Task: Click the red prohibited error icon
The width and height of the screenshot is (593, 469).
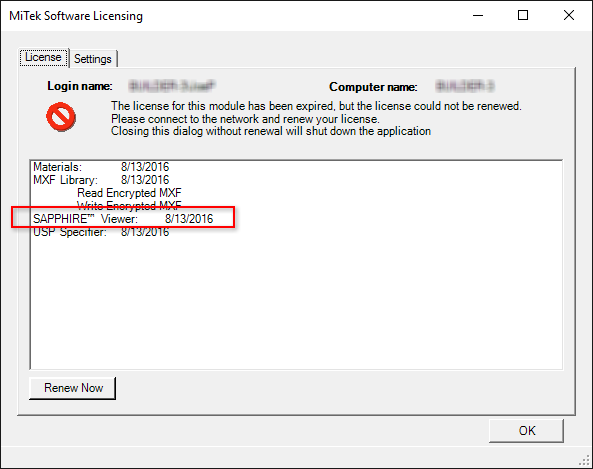Action: tap(61, 117)
